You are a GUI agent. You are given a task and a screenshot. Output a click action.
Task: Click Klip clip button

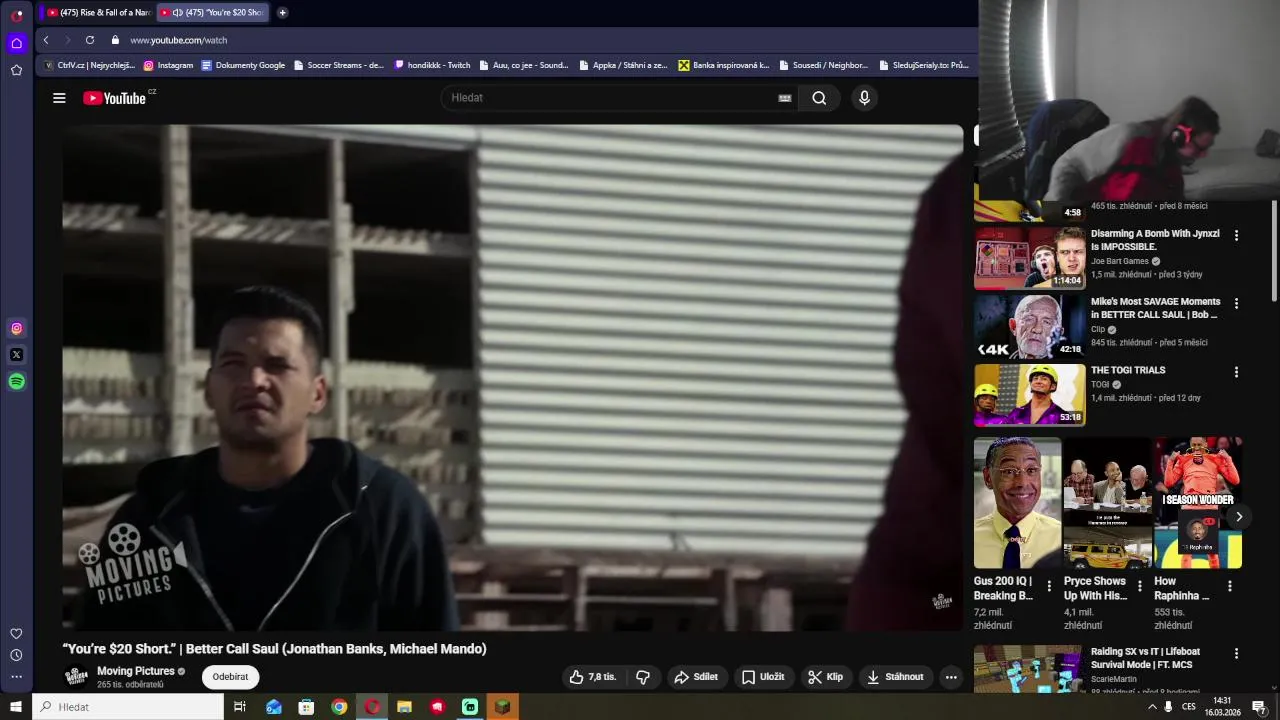825,677
